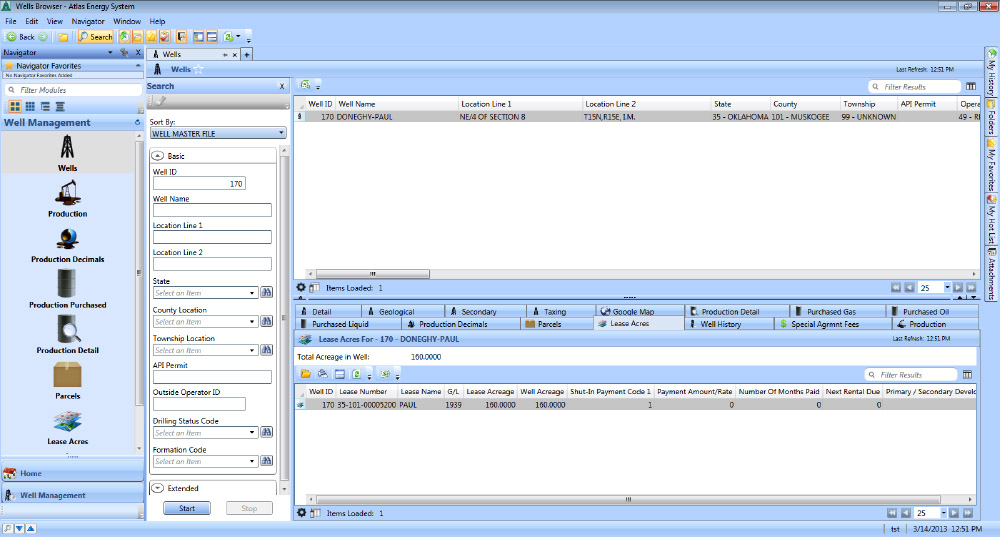Click the green Back arrow icon
Screen dimensions: 1000x537
(x=11, y=37)
